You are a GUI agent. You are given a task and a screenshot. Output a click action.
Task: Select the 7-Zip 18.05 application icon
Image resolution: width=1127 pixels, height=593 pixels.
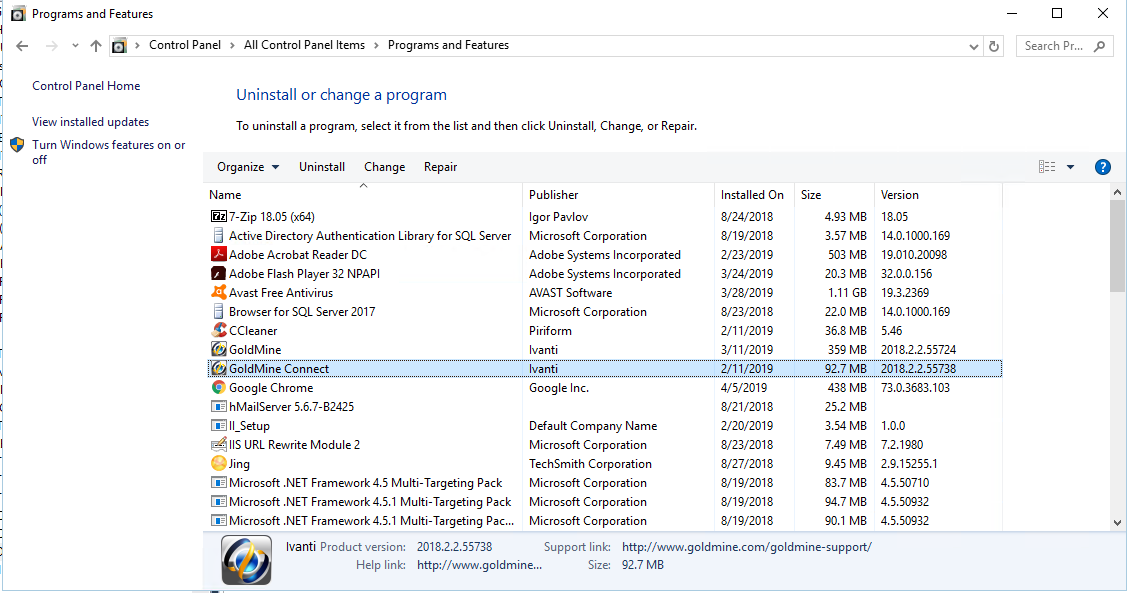coord(220,216)
